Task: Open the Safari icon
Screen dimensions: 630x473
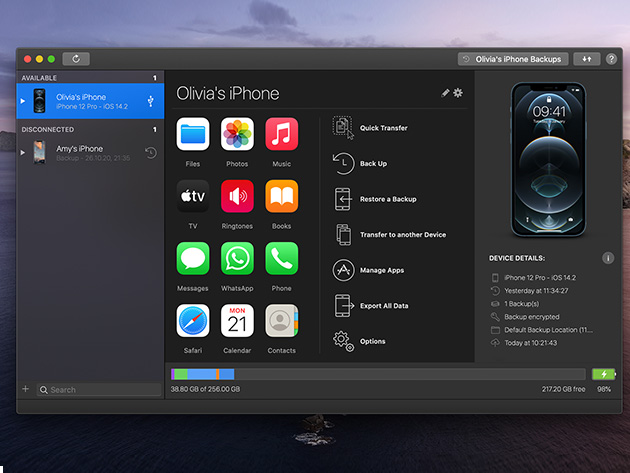Action: (193, 321)
